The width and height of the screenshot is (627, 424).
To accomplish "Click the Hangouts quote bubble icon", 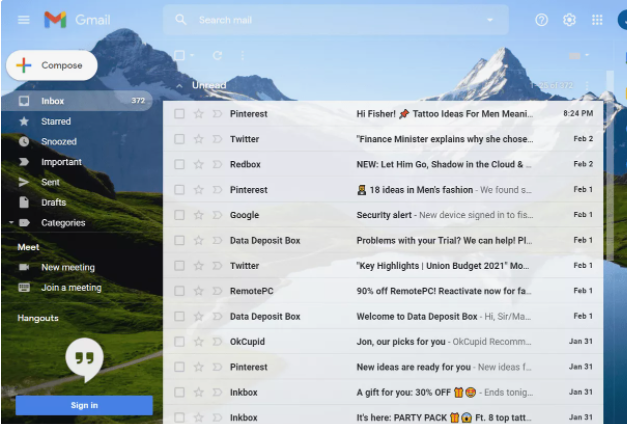I will click(x=84, y=358).
